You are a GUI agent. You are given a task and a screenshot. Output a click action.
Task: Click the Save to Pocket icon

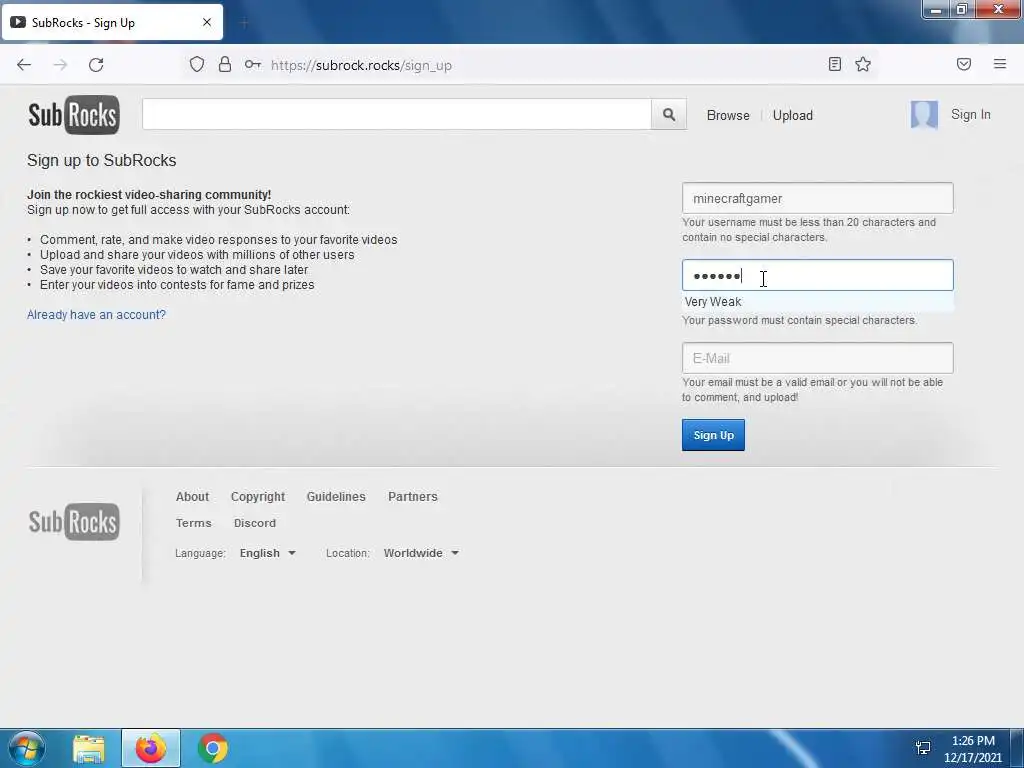point(964,64)
